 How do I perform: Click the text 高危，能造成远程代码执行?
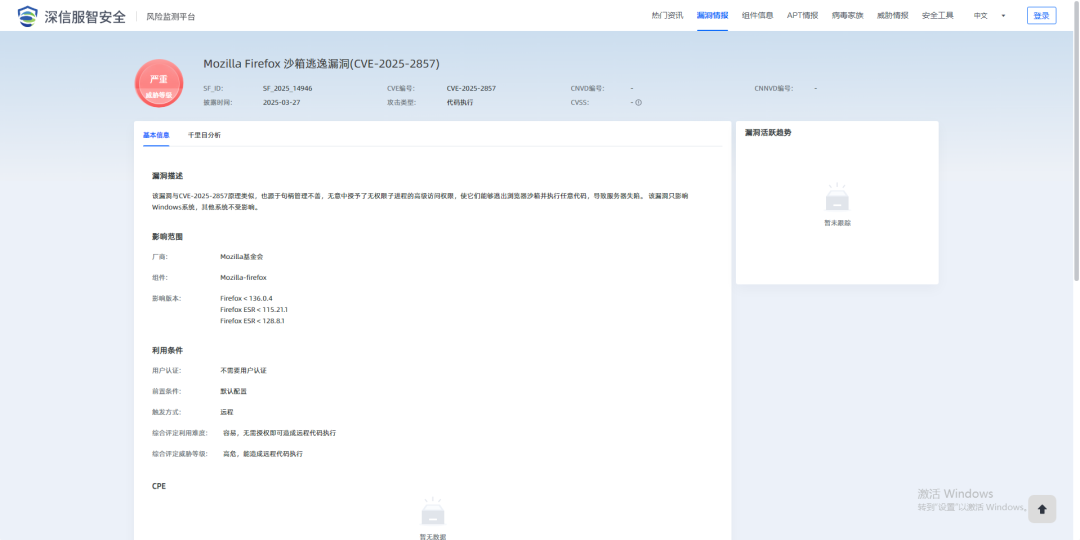(262, 454)
